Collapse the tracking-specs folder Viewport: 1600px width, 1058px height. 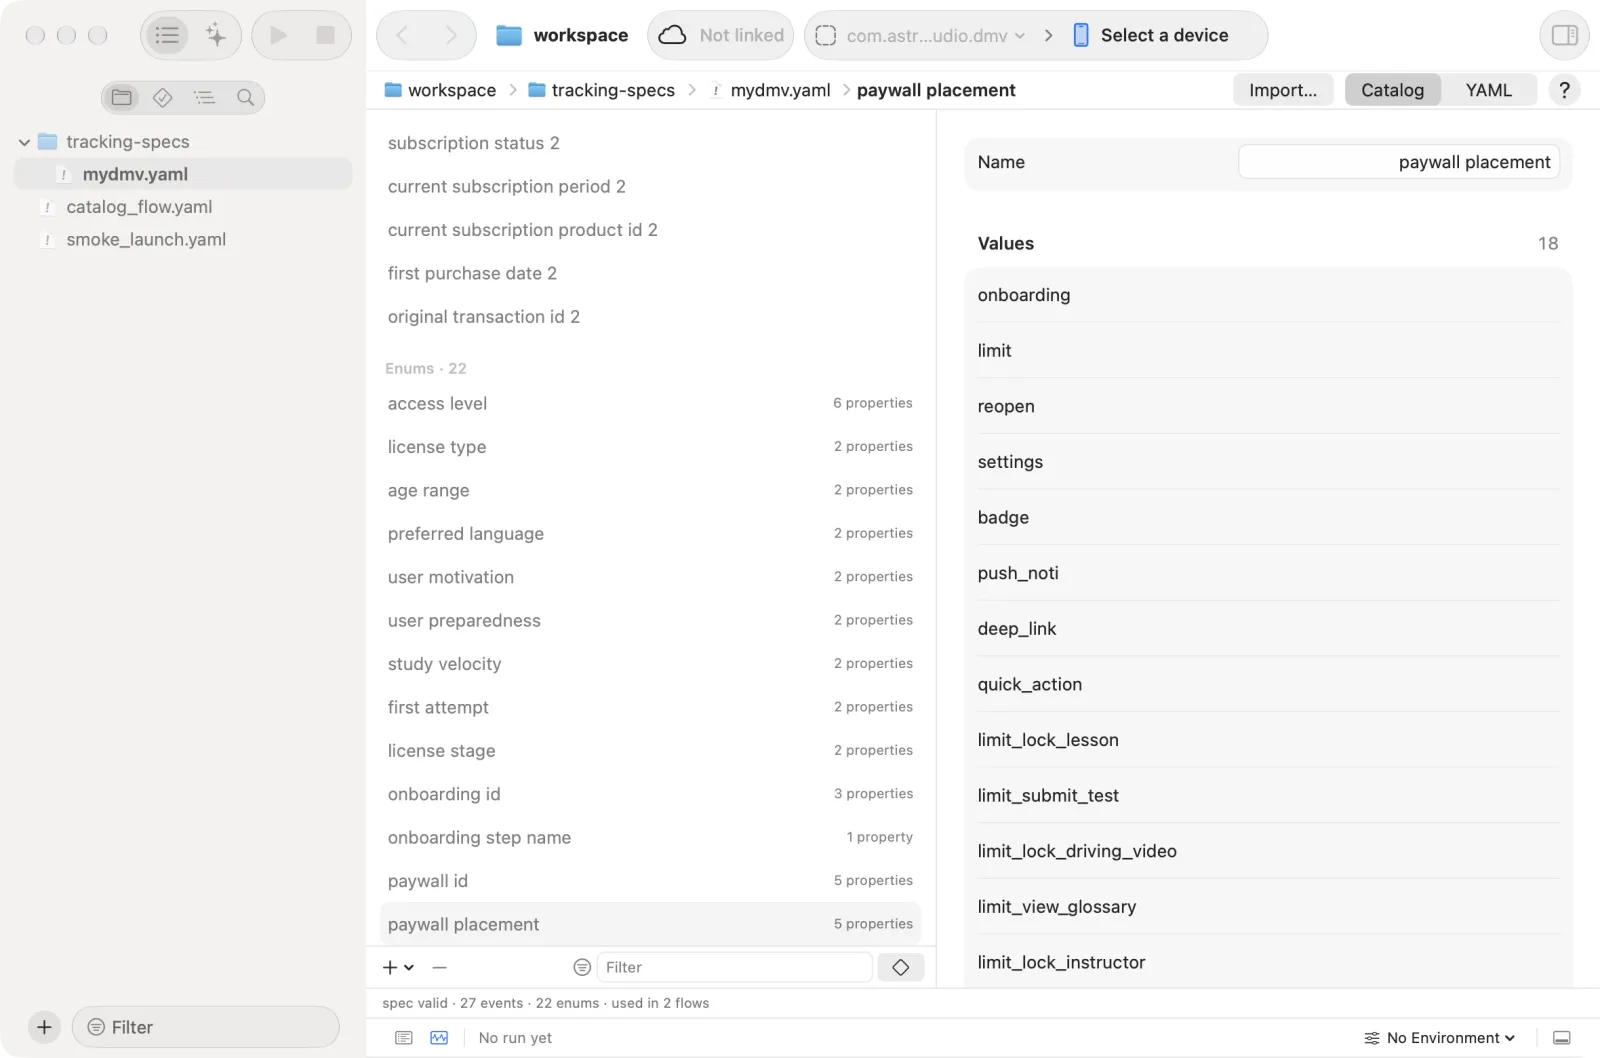click(x=24, y=142)
